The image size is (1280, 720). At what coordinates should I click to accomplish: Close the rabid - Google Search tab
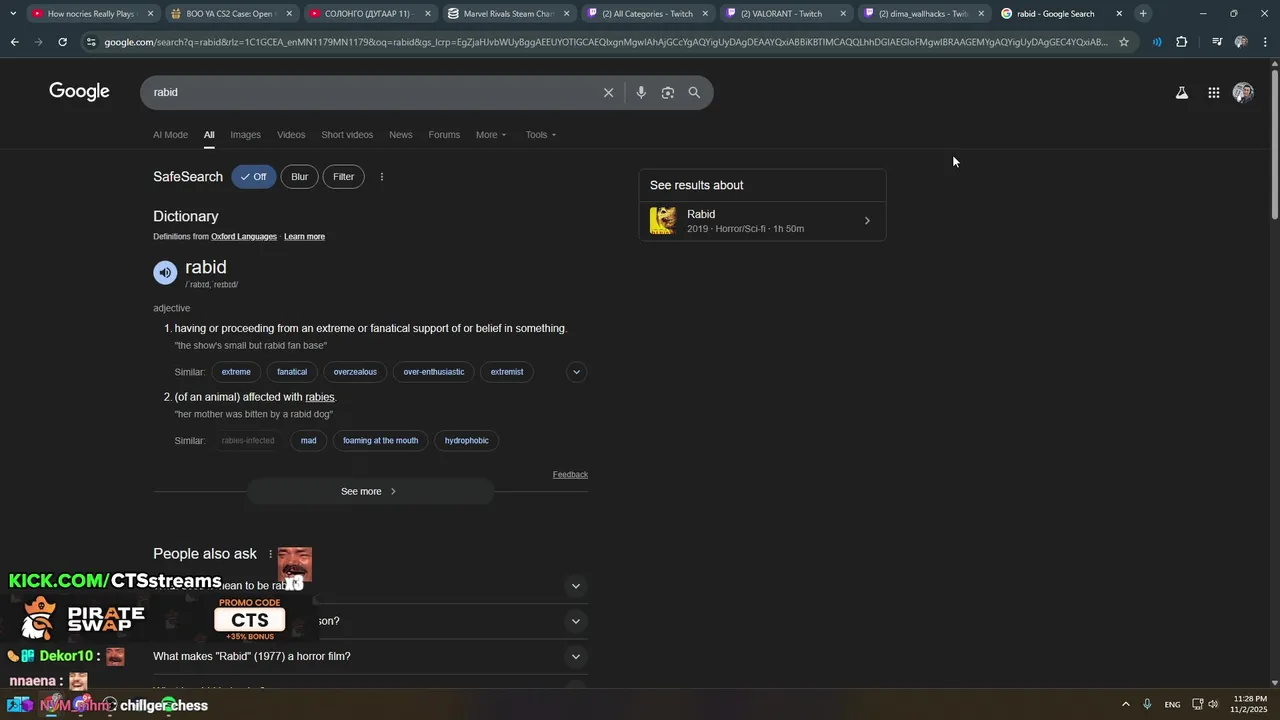coord(1119,14)
